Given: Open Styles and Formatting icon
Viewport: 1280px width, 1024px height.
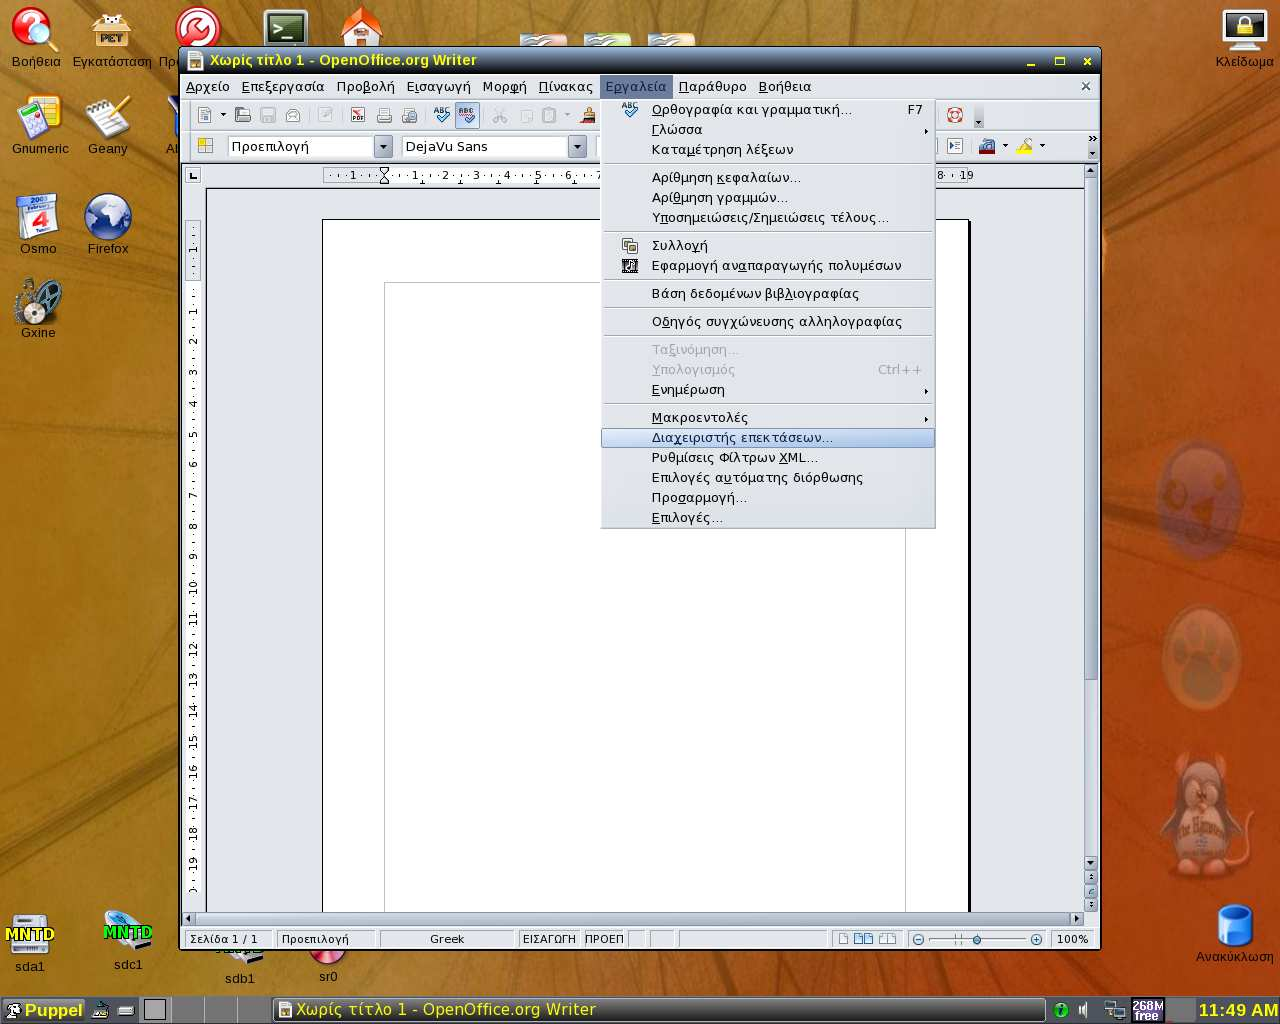Looking at the screenshot, I should click(x=205, y=146).
